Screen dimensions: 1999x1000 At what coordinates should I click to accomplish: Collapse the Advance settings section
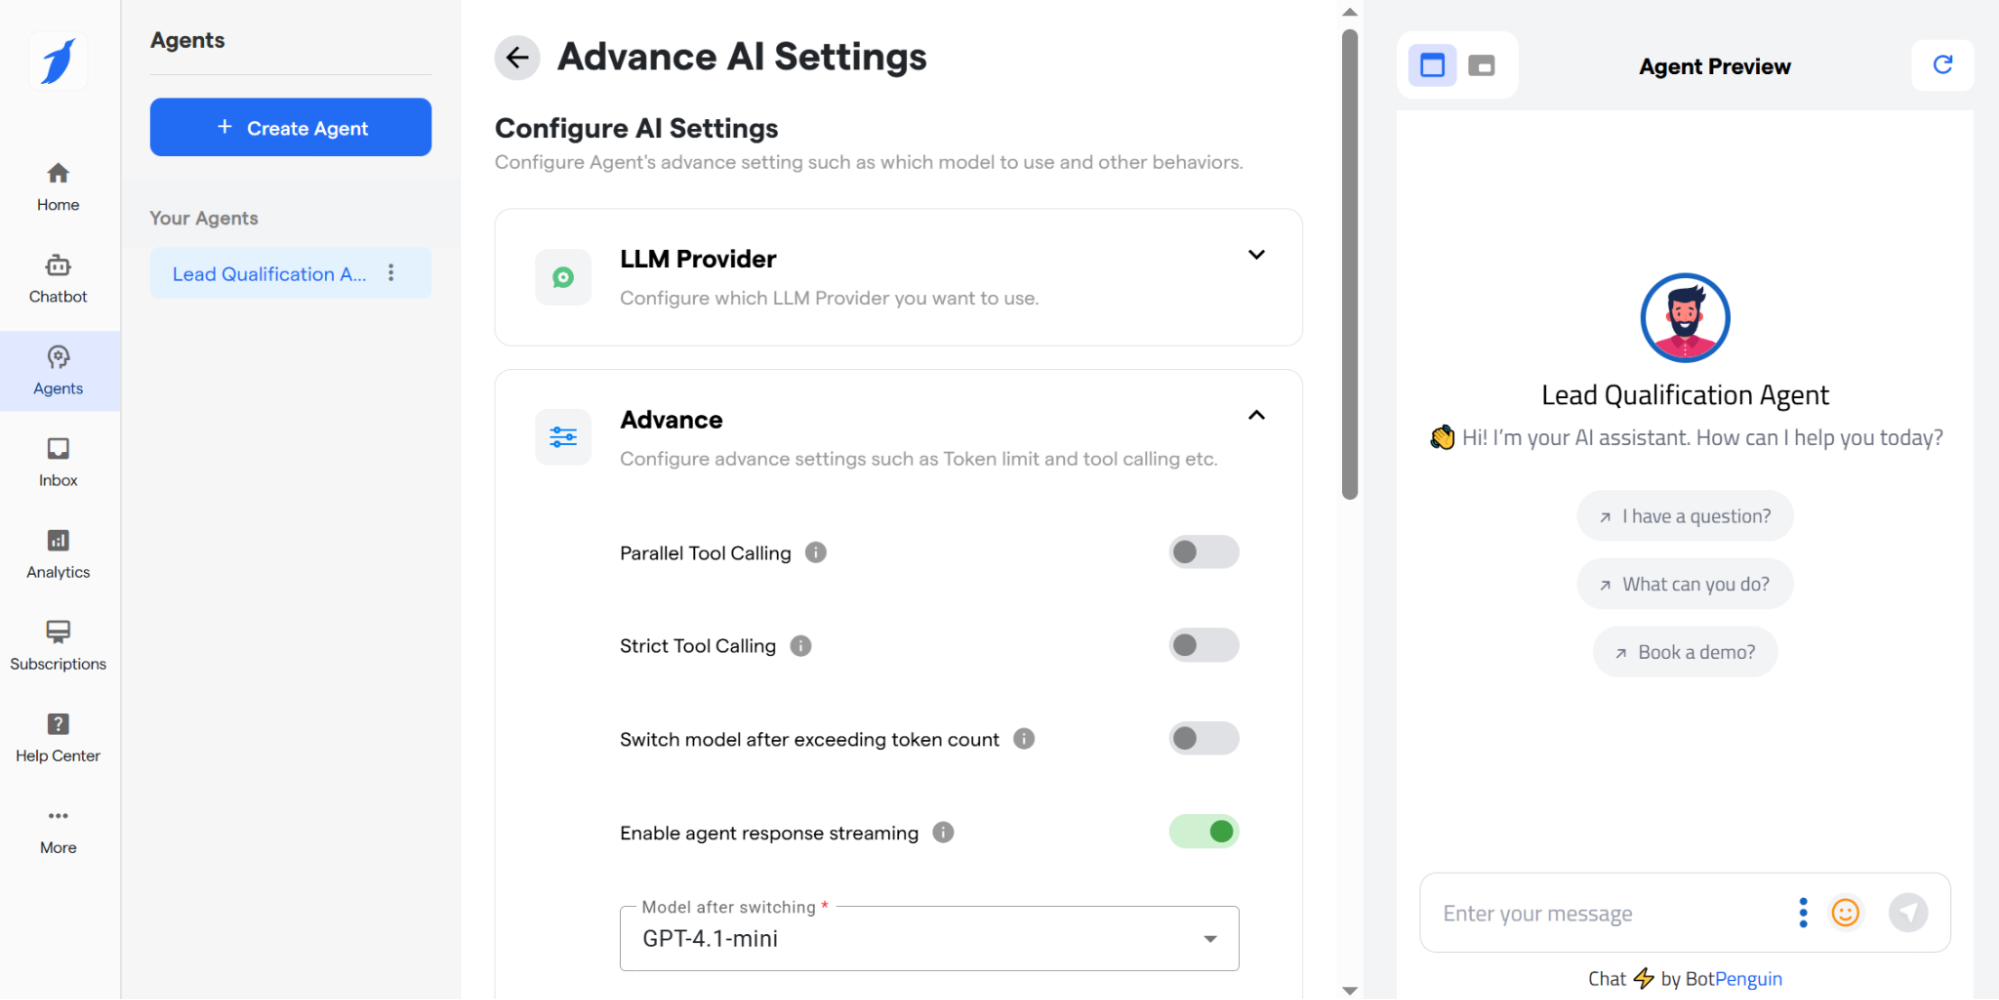click(1256, 415)
